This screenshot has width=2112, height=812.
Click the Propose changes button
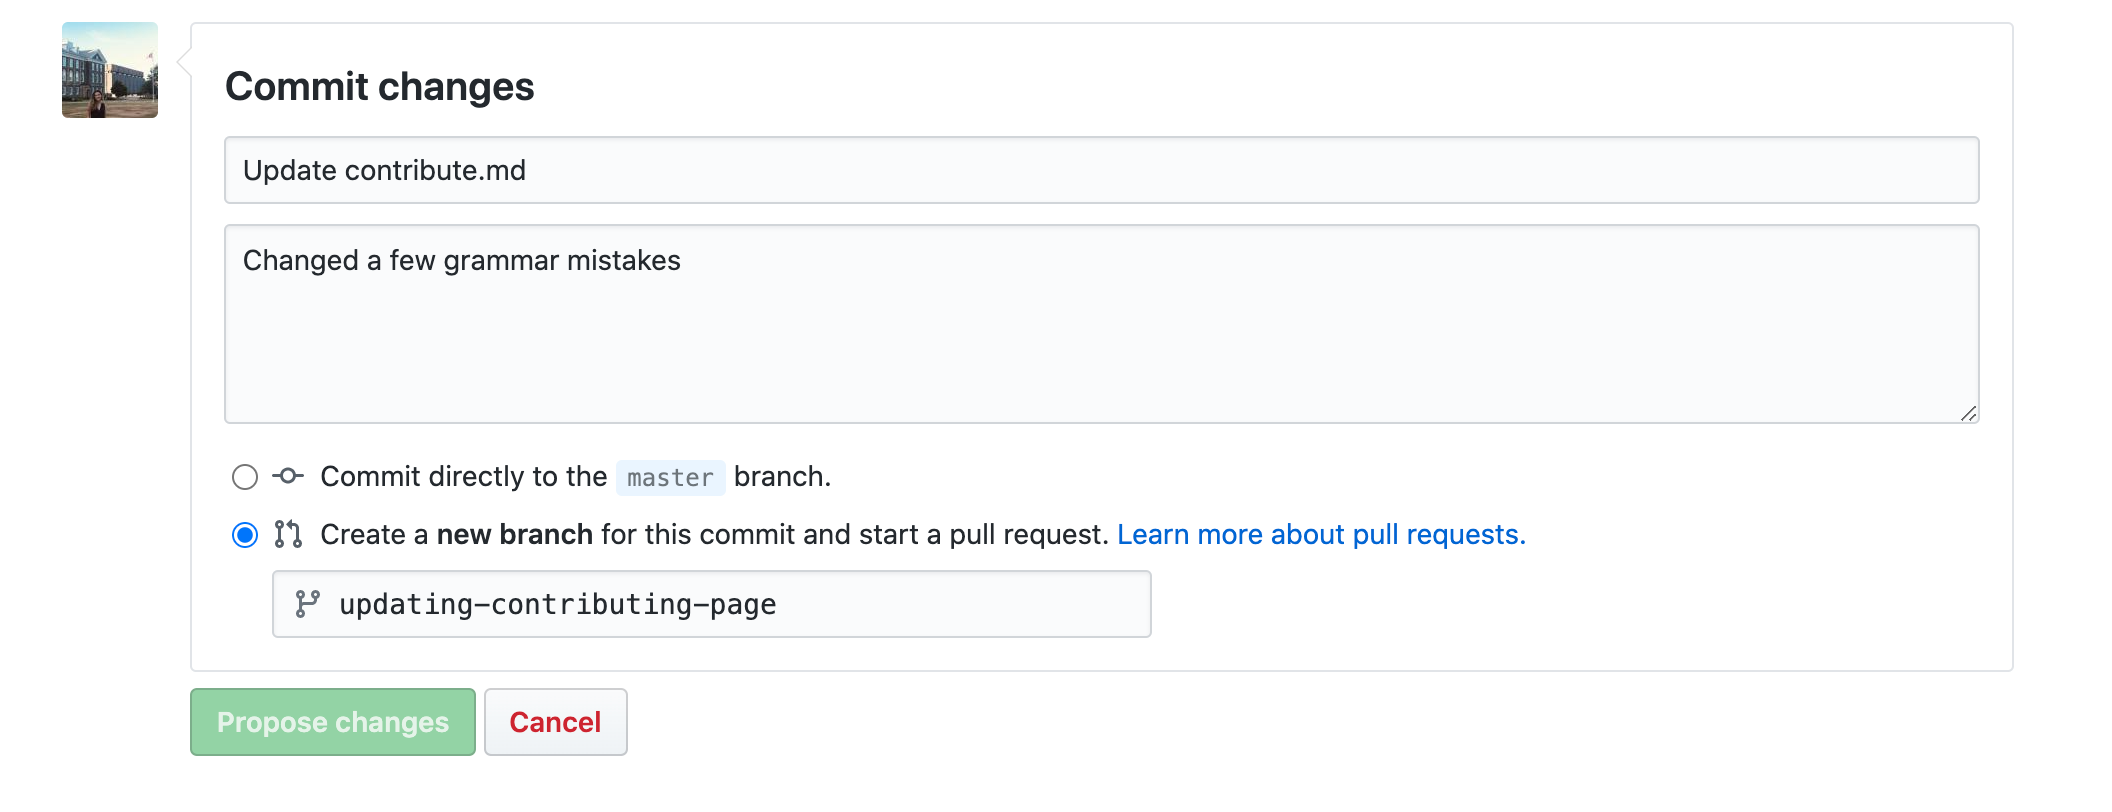point(333,722)
